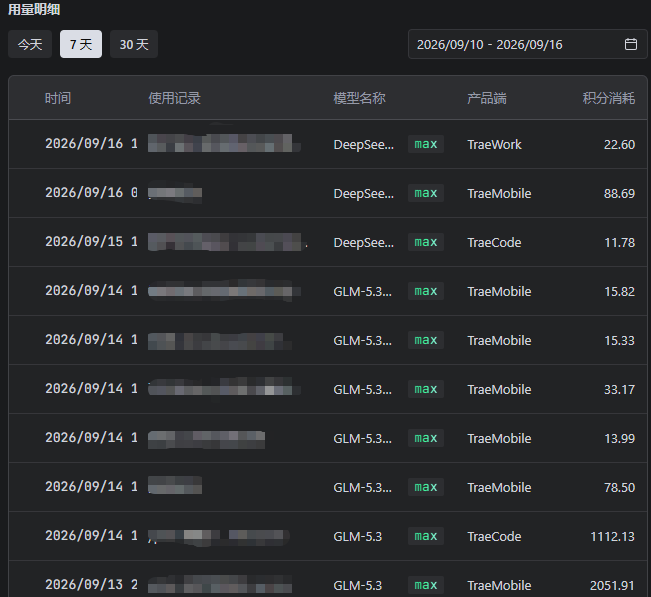Select the 30 天 filter tab
The image size is (651, 597).
click(x=134, y=44)
